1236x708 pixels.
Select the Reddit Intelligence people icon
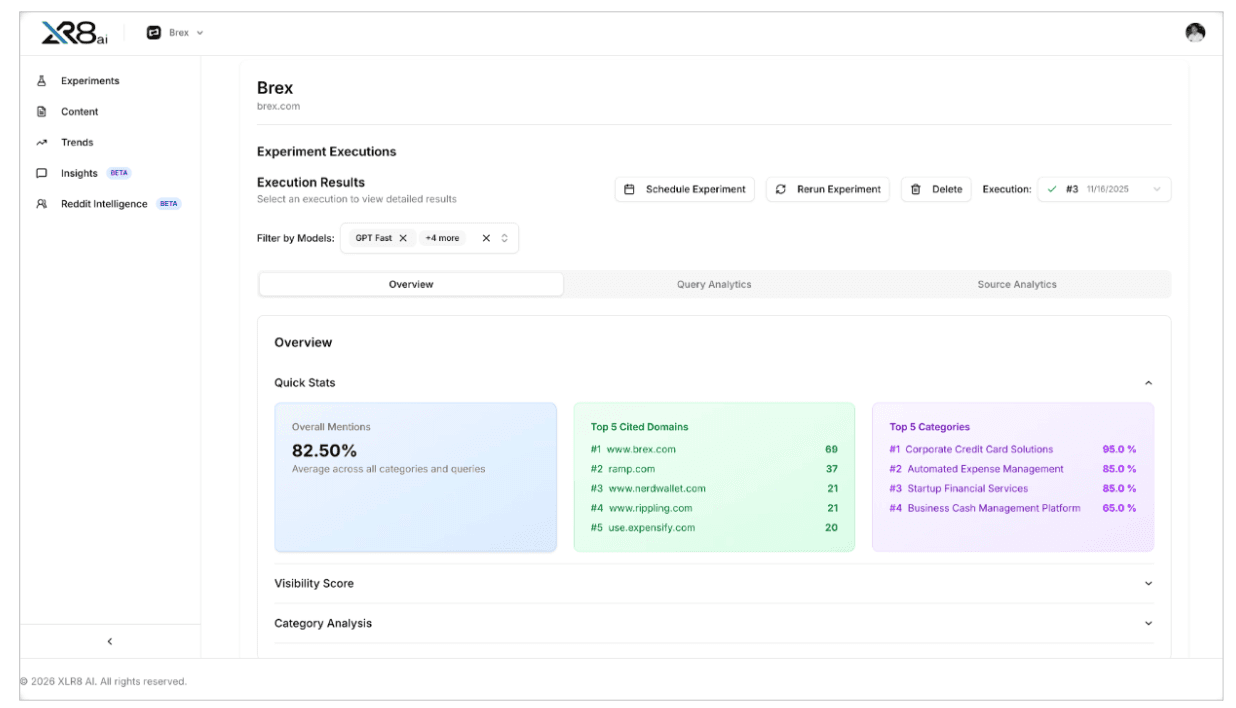pos(41,203)
